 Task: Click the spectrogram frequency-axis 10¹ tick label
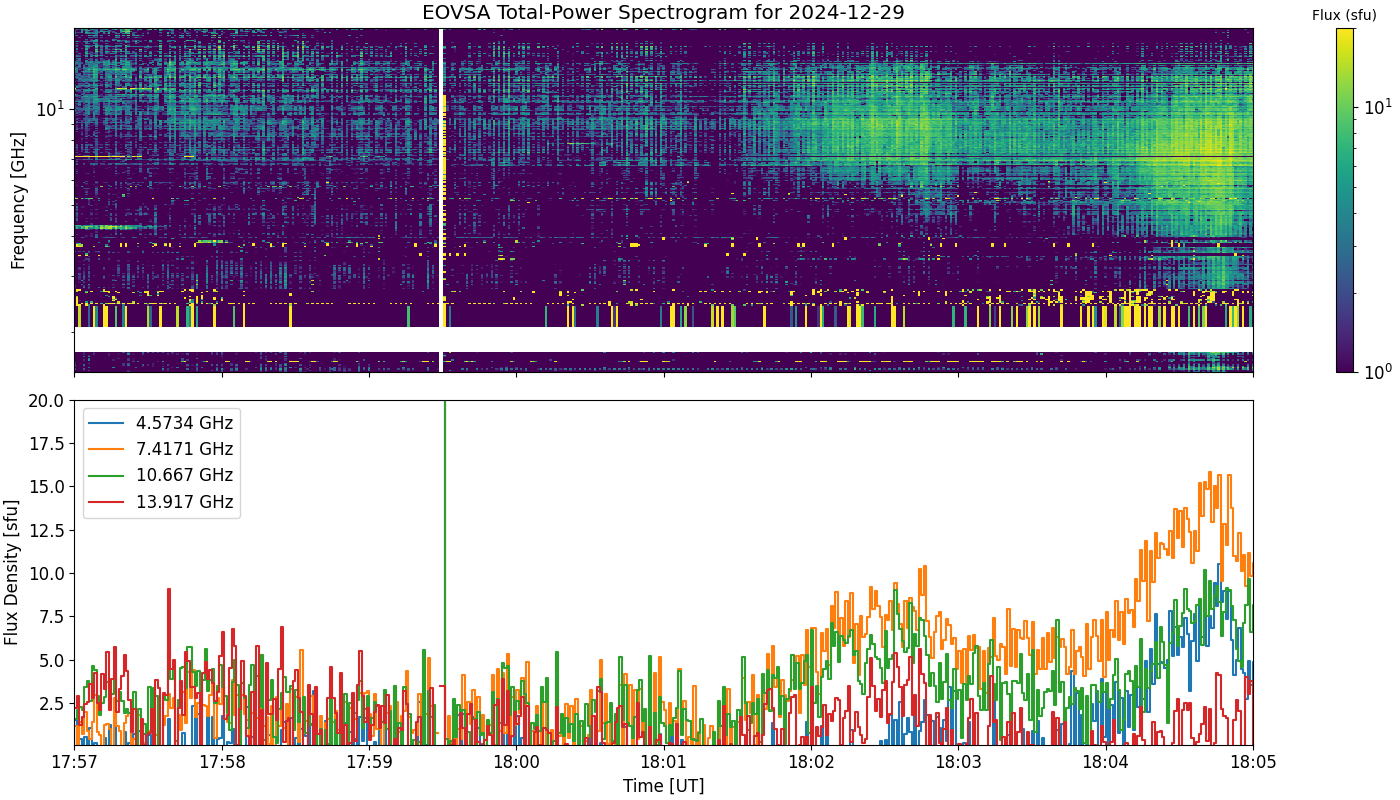tap(51, 107)
